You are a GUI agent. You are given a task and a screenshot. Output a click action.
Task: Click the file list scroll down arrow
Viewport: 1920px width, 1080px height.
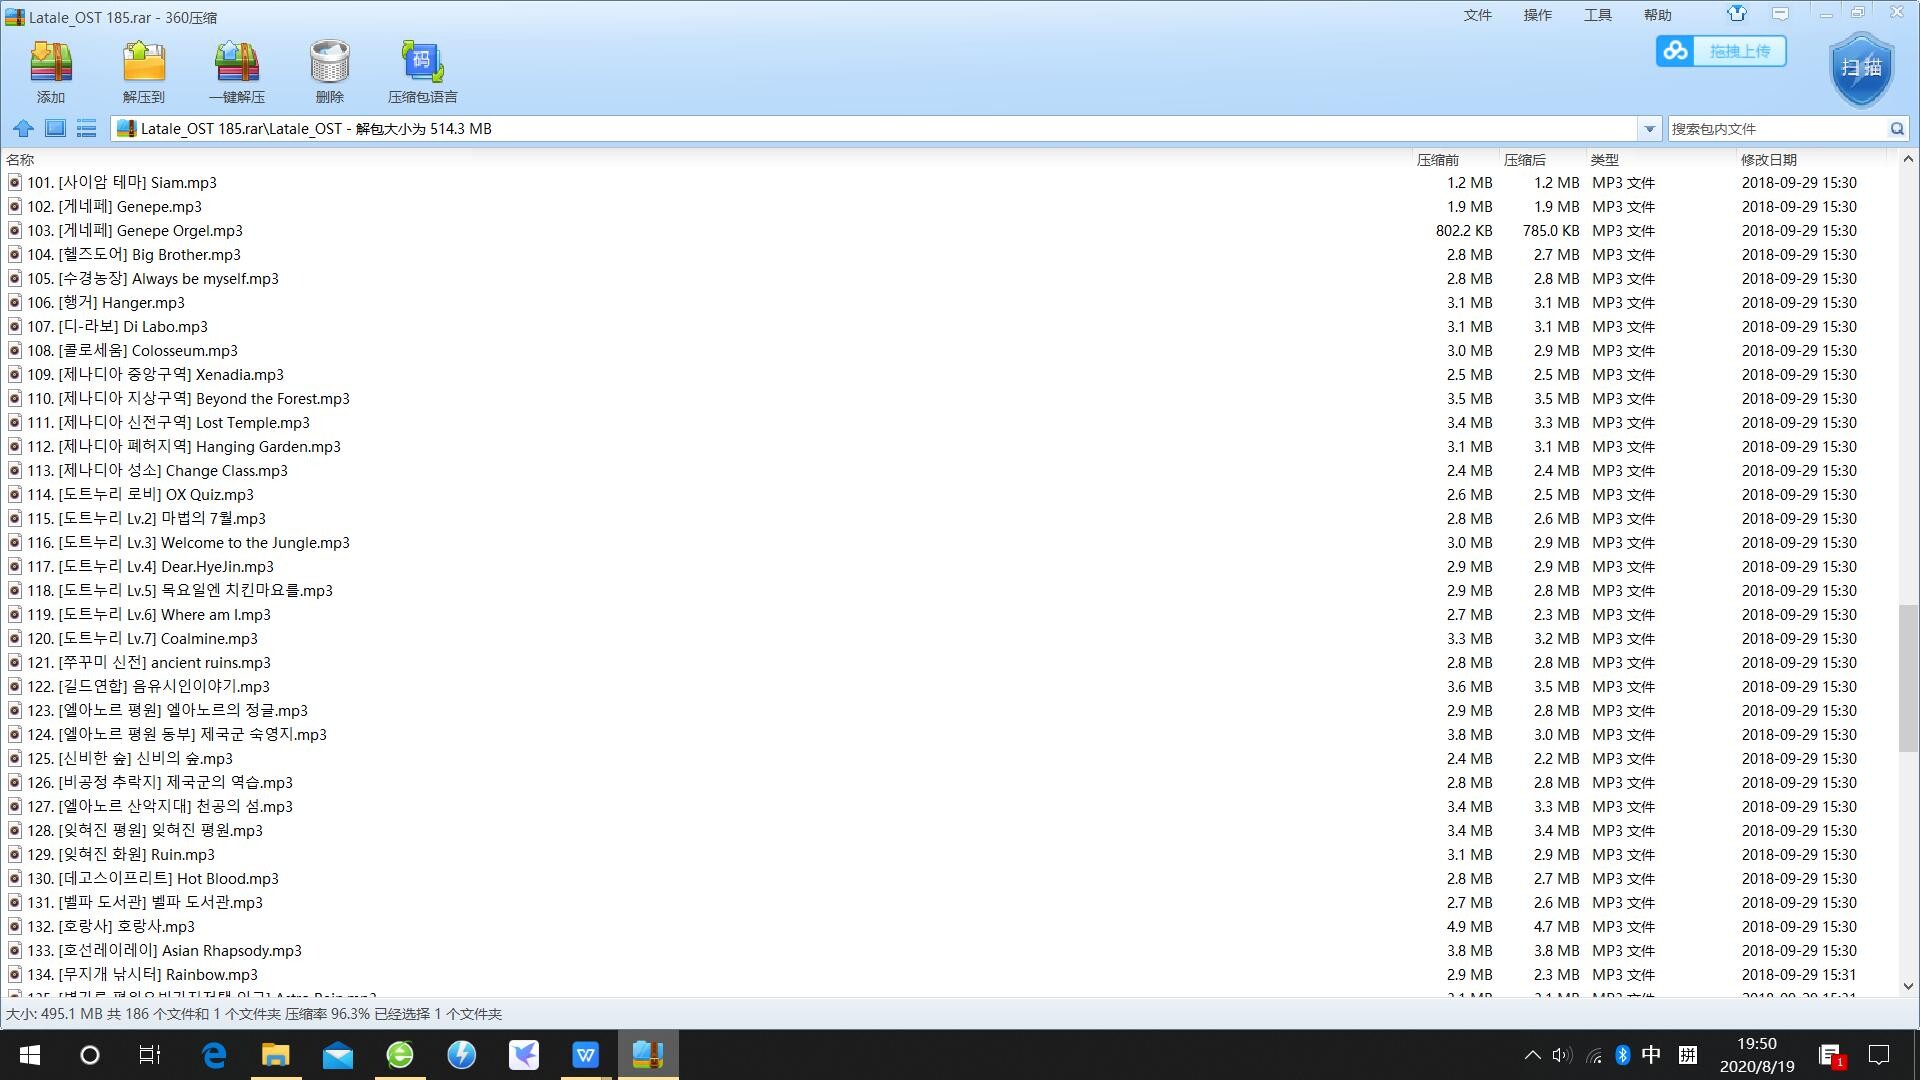point(1908,986)
